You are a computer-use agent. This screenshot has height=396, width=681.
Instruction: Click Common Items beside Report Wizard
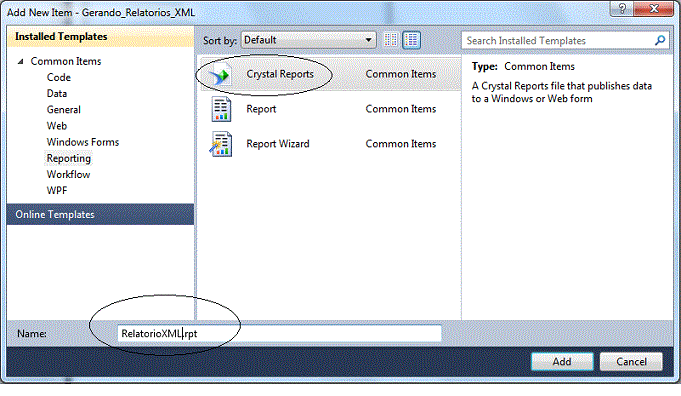click(400, 144)
